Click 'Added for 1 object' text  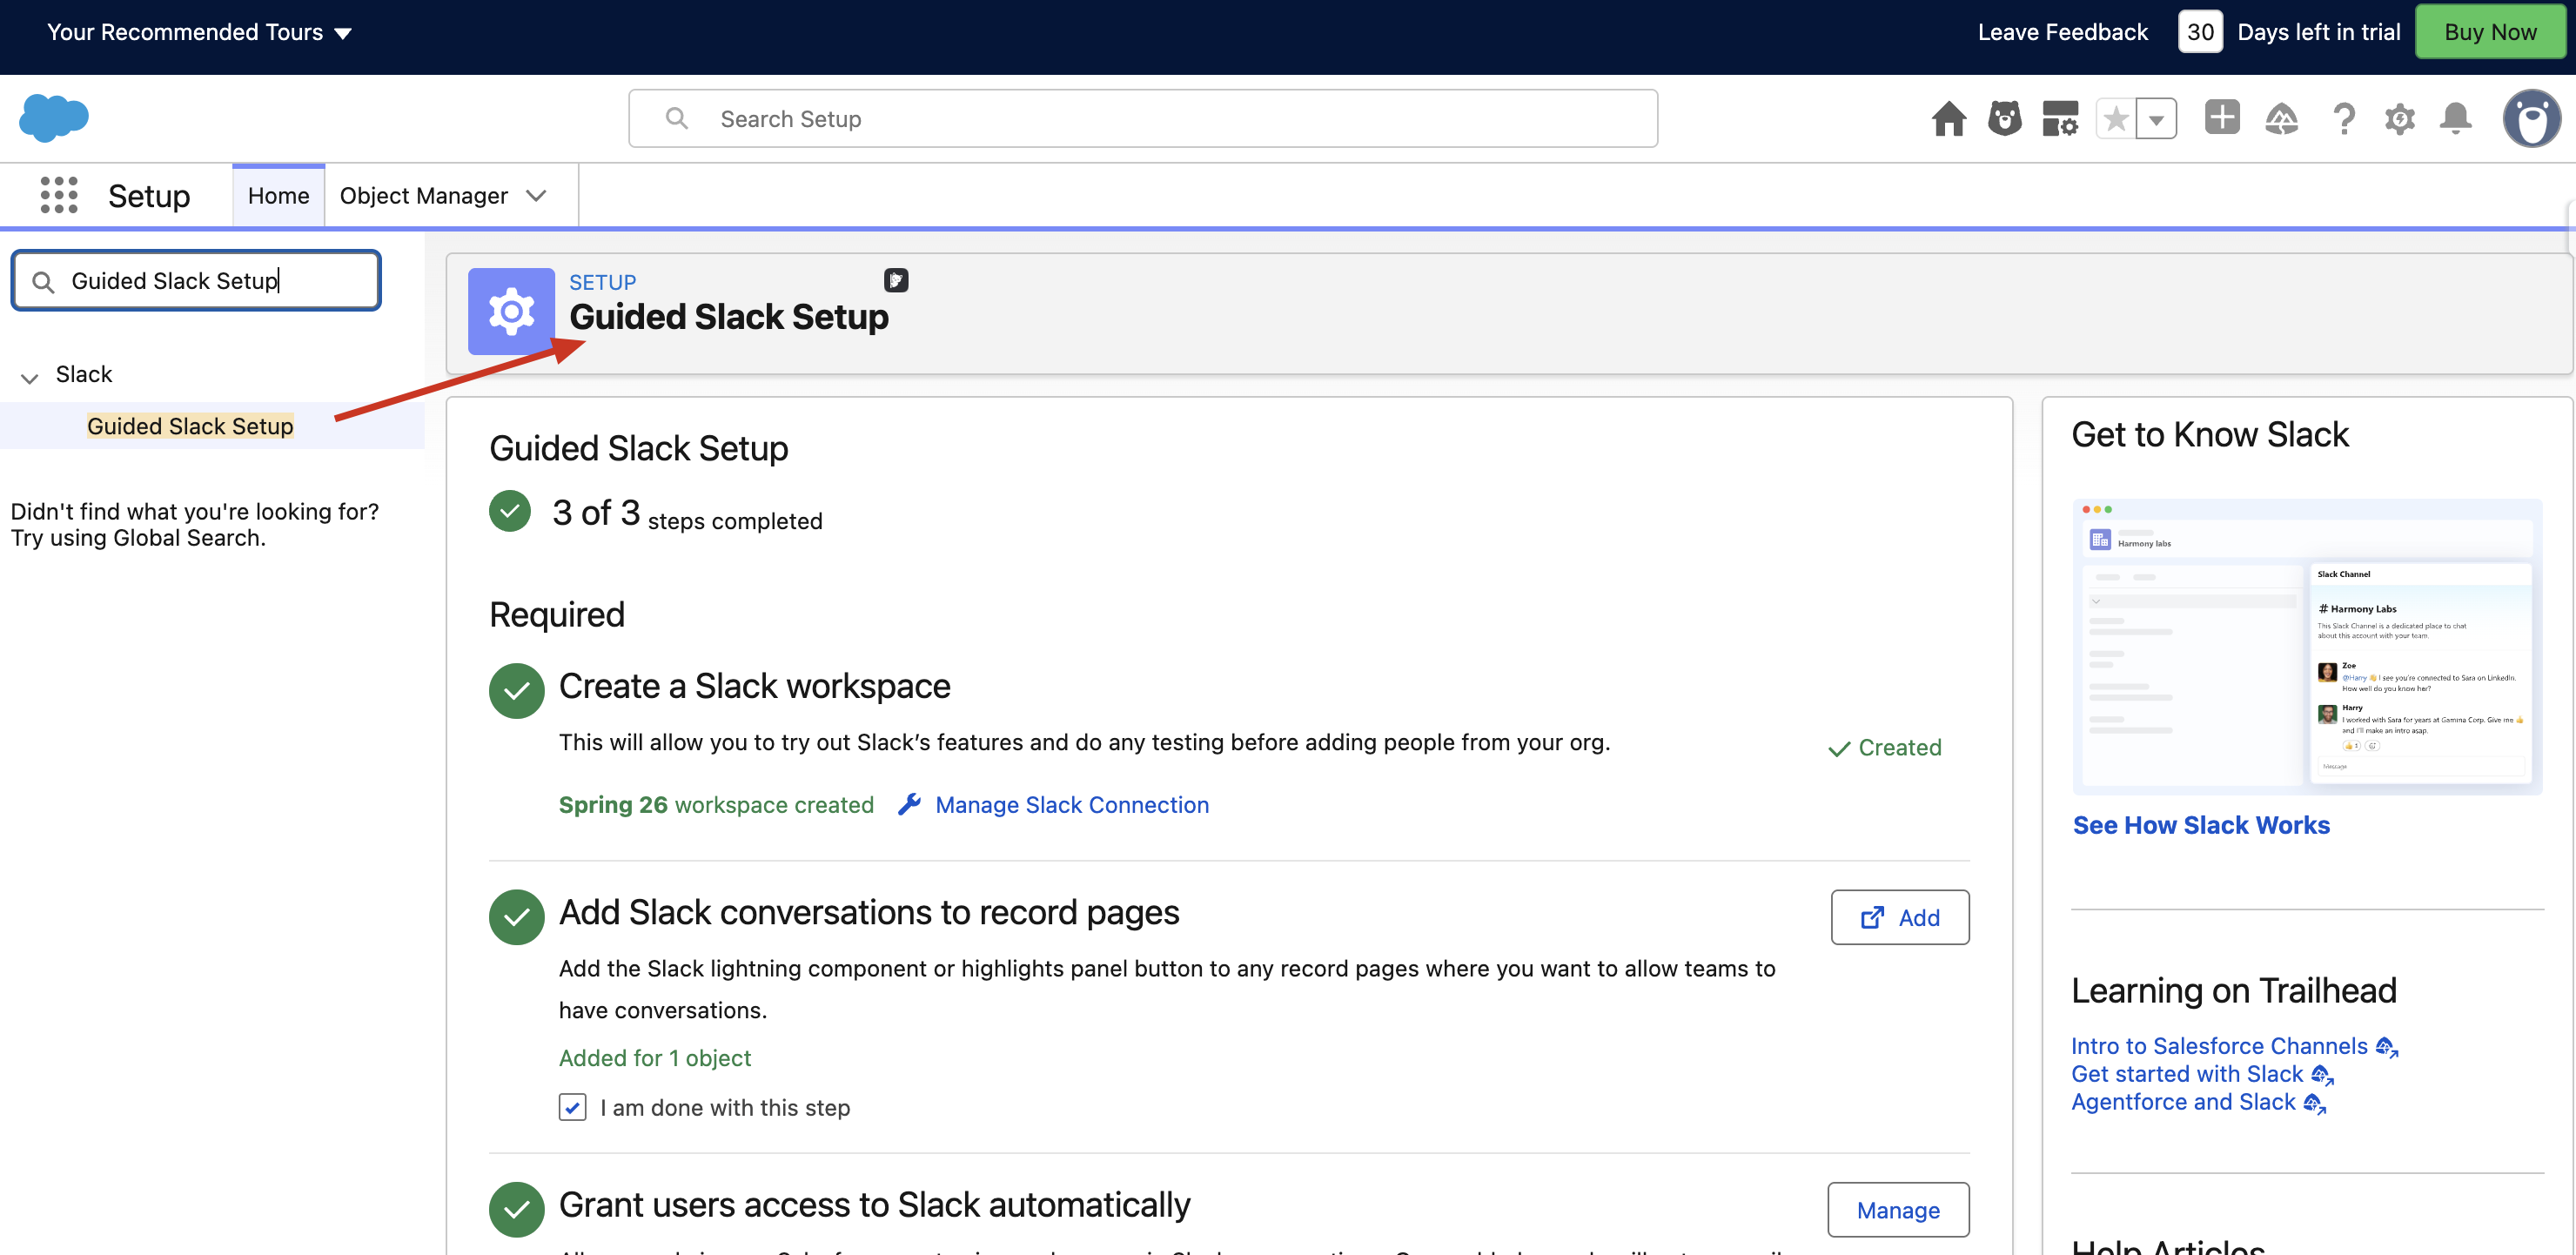pos(654,1057)
